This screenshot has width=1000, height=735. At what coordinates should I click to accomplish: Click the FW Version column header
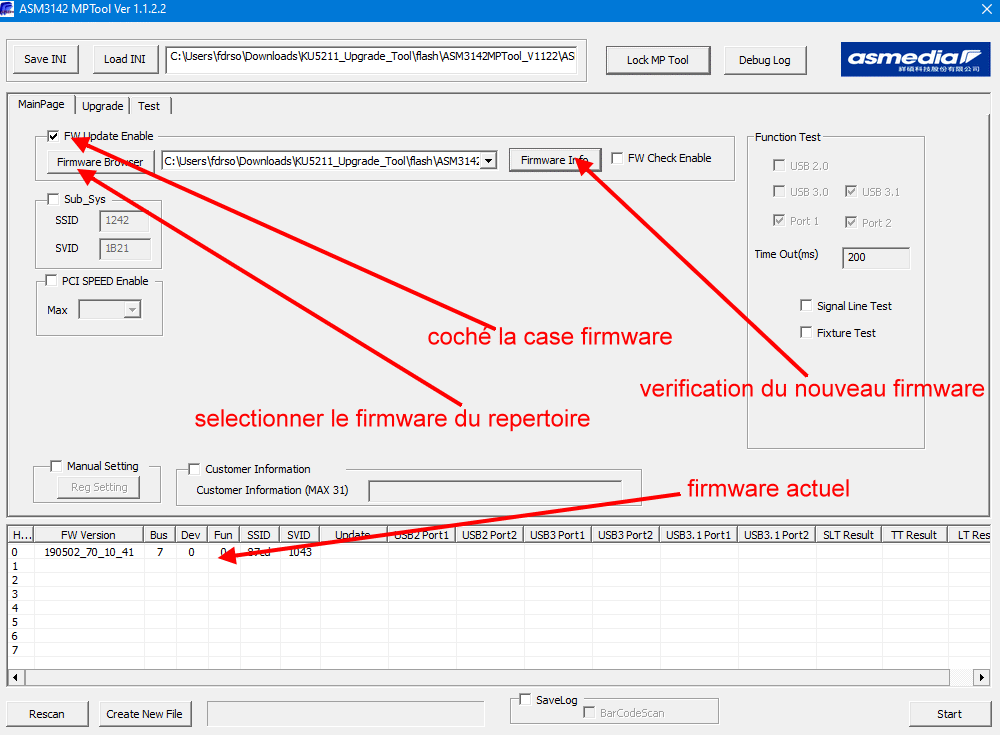[88, 535]
